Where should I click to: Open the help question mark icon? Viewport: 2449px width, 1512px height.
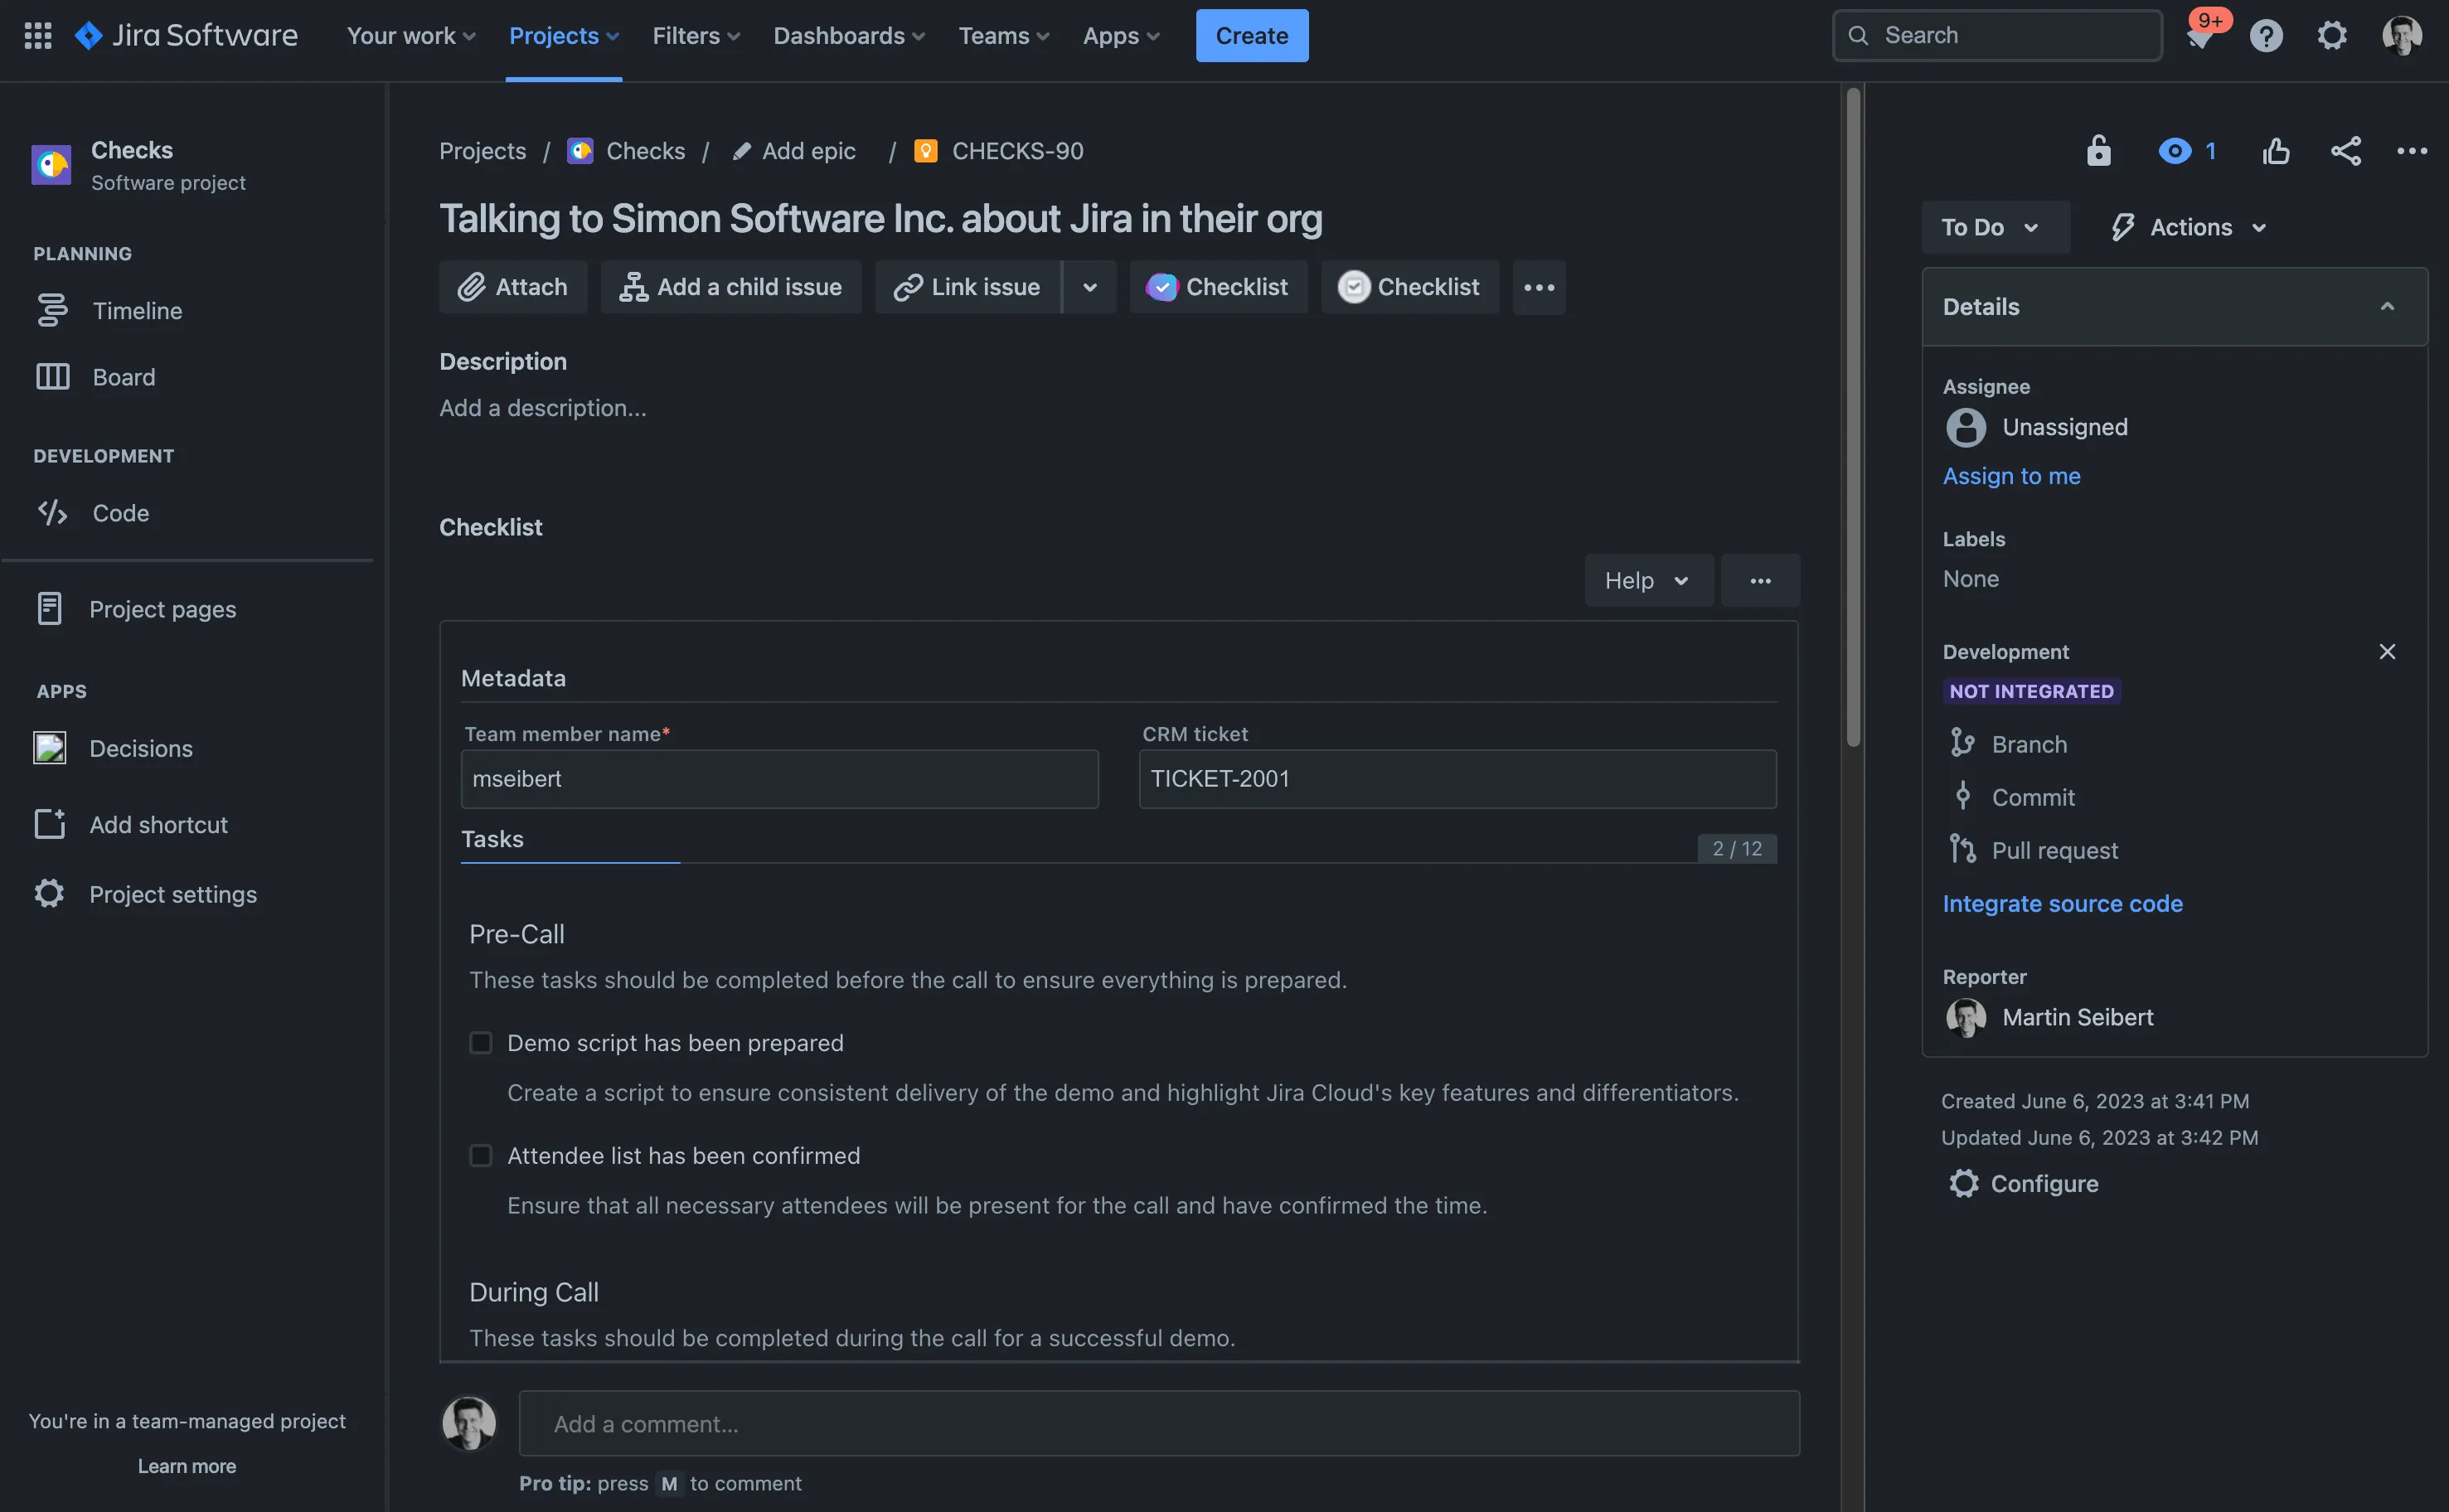pyautogui.click(x=2266, y=36)
